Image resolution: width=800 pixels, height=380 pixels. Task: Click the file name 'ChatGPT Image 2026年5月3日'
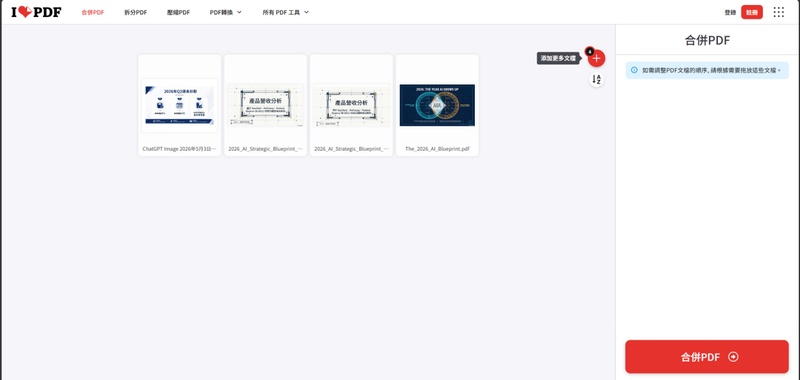180,149
